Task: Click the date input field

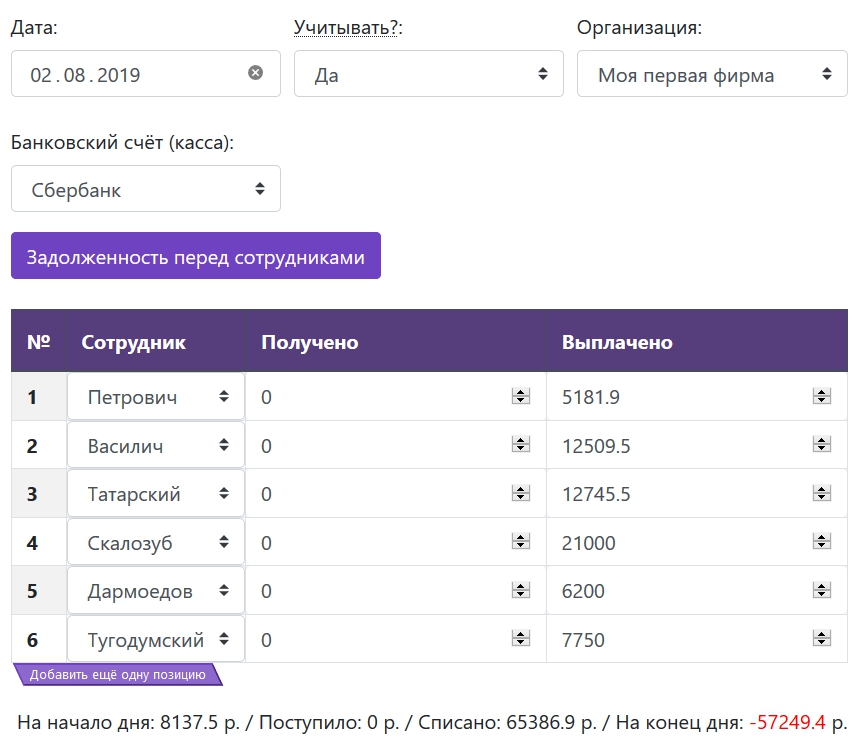Action: (130, 74)
